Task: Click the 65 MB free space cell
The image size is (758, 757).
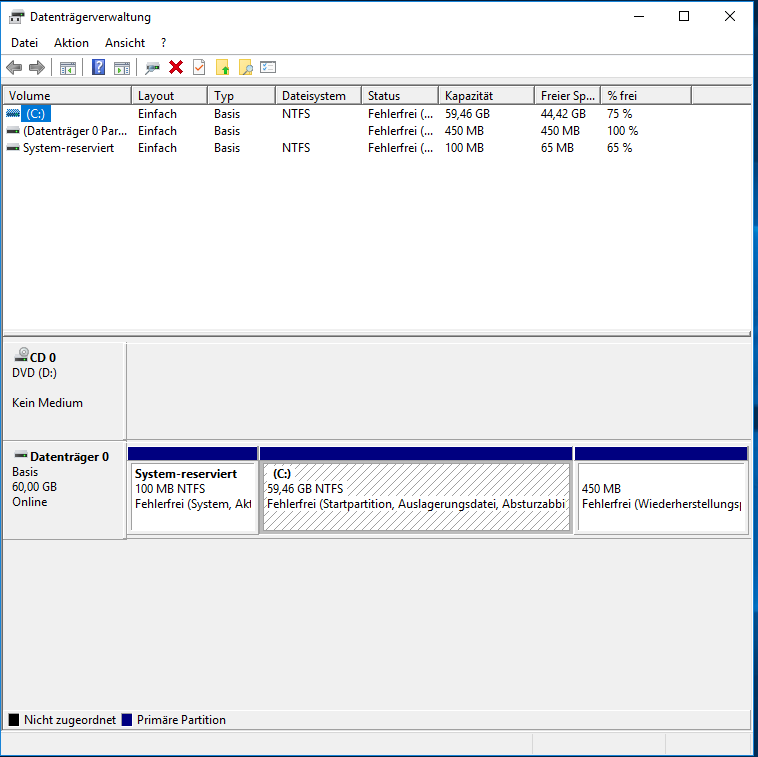Action: coord(557,148)
